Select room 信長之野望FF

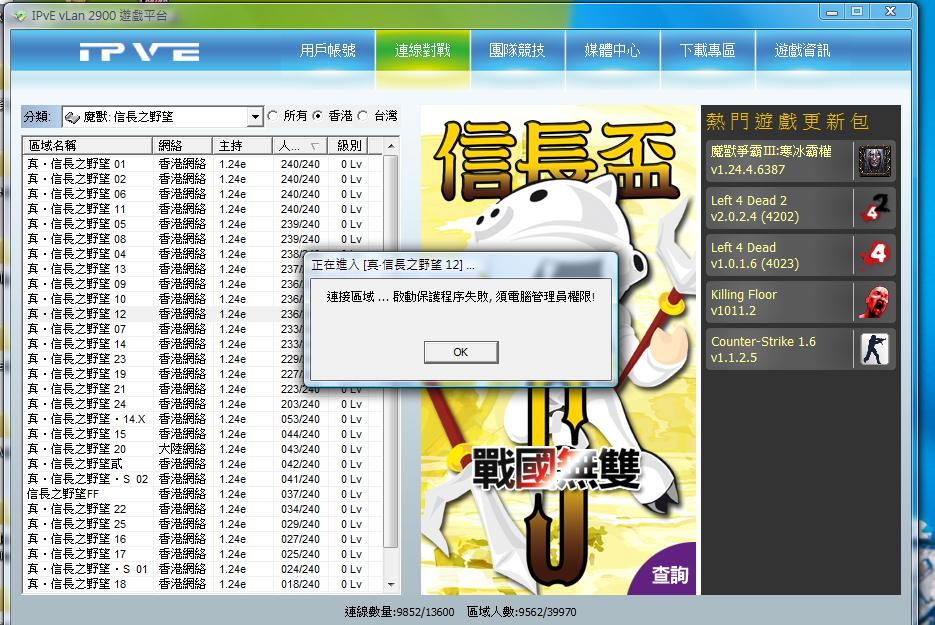[203, 494]
